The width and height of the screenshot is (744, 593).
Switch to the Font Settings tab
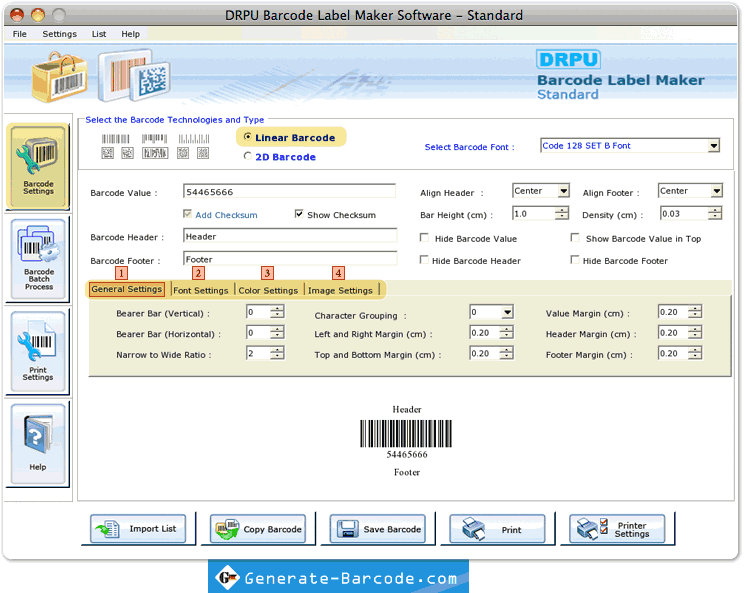[x=201, y=290]
